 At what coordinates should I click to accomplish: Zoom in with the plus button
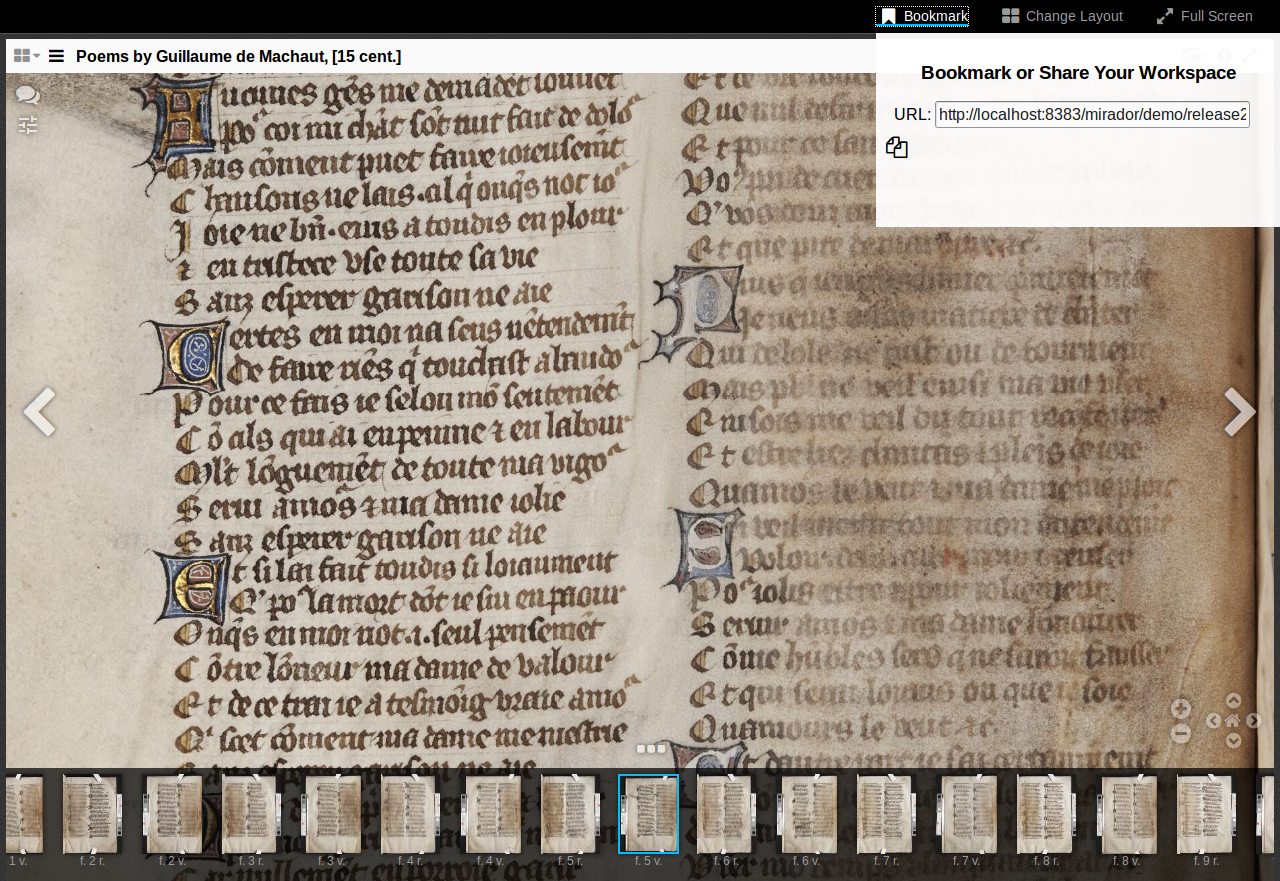point(1181,709)
